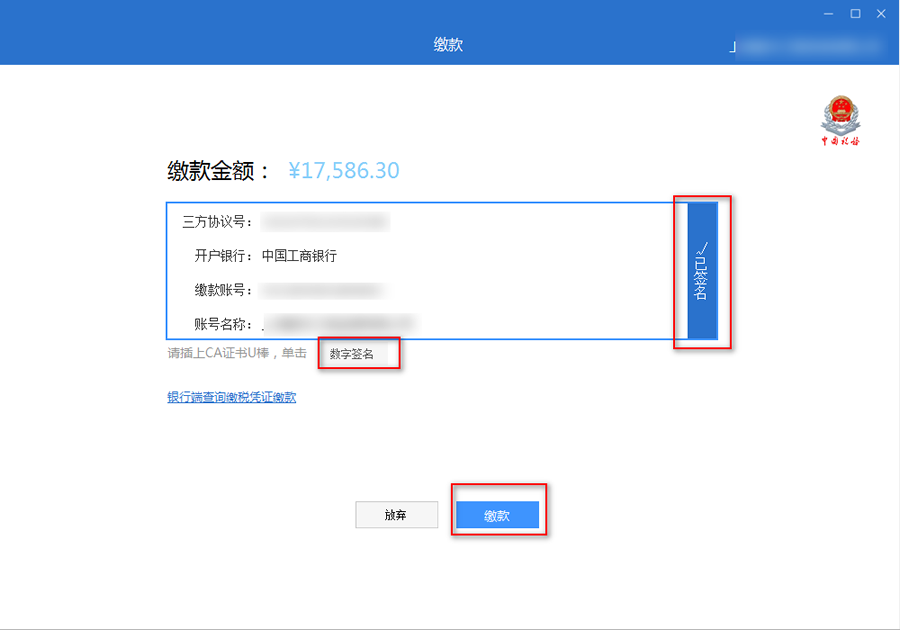Select the 缴款账号 value field

(322, 290)
